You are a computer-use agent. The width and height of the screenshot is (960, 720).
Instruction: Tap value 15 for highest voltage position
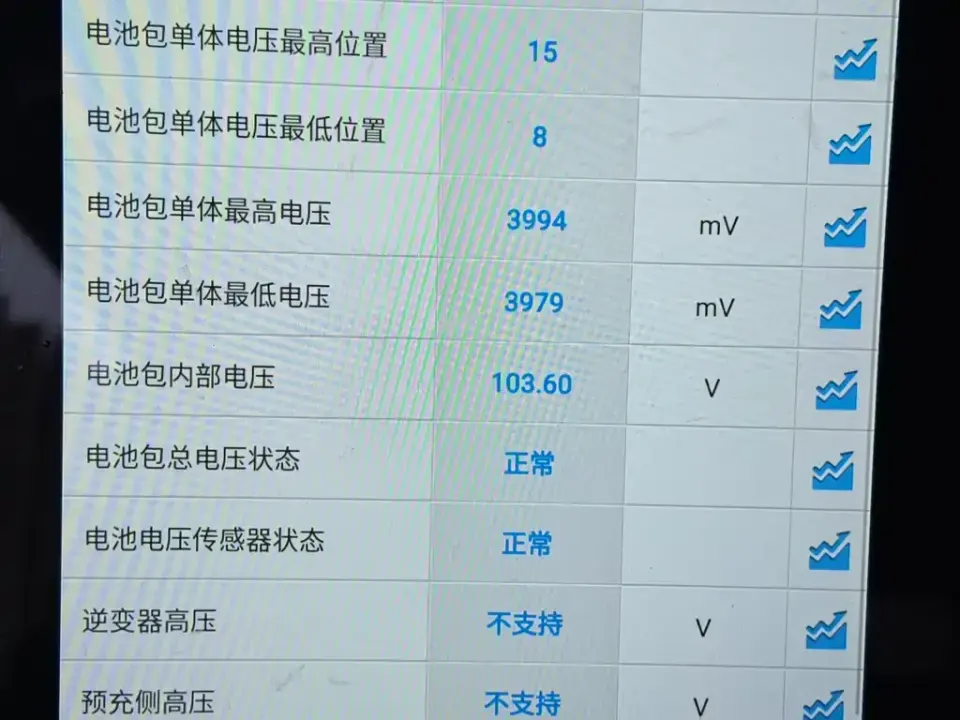542,51
